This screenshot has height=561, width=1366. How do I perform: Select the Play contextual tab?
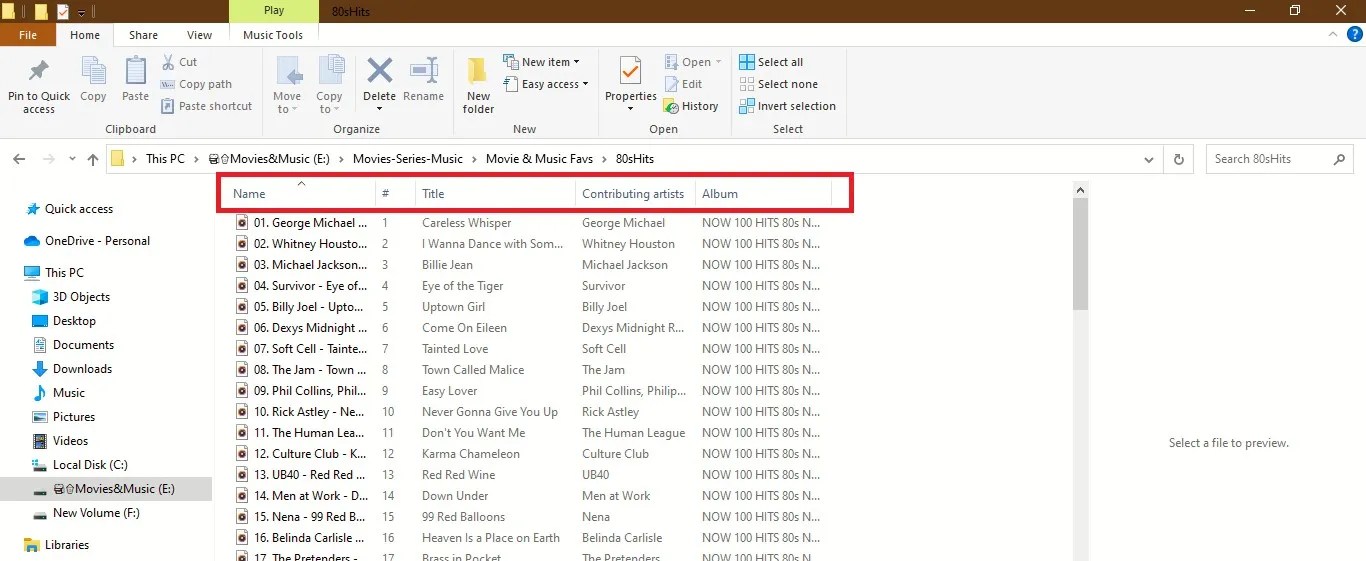click(x=274, y=11)
